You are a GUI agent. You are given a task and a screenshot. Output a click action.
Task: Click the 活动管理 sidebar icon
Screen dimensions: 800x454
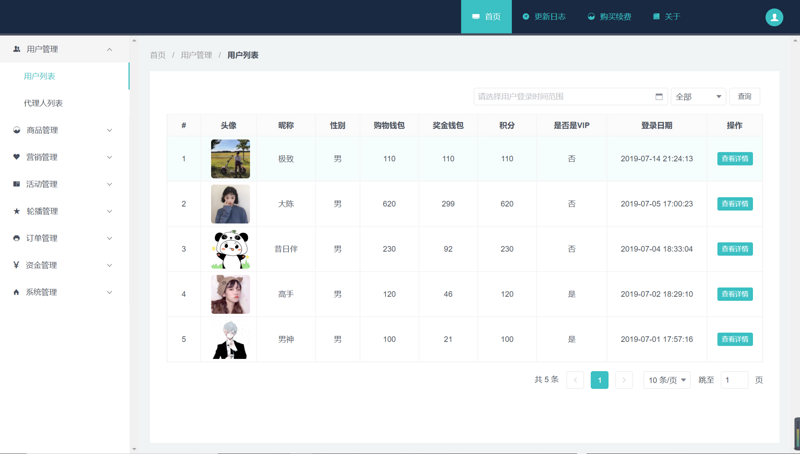(16, 184)
